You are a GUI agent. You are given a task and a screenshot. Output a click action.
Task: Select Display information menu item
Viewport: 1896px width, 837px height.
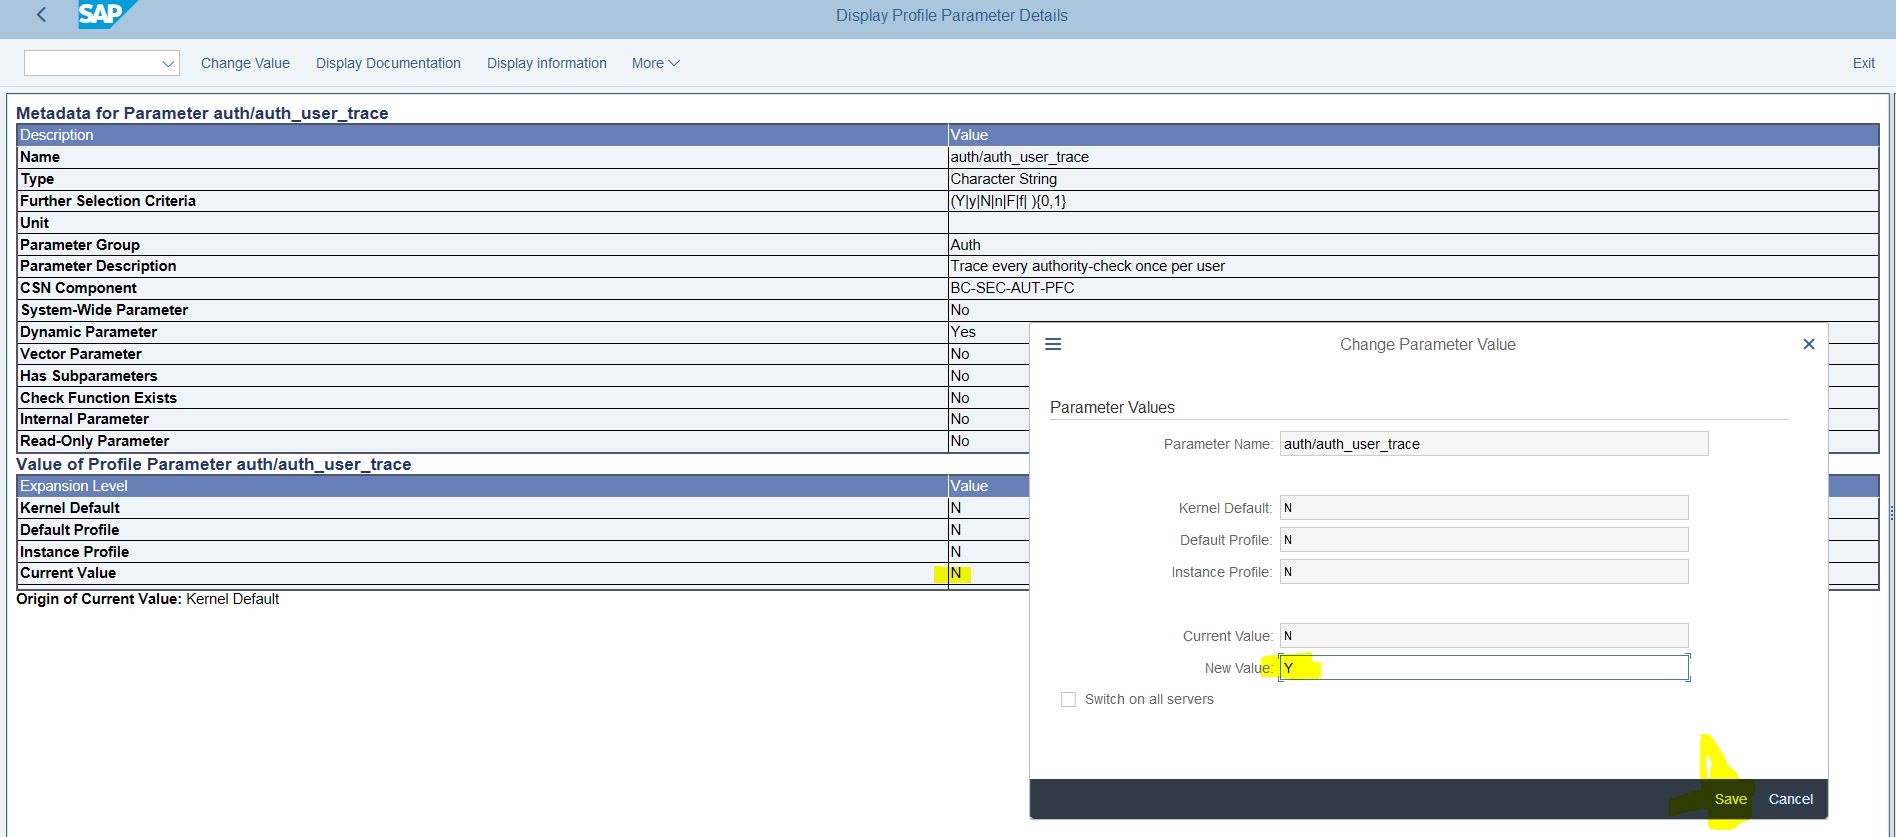pyautogui.click(x=546, y=63)
